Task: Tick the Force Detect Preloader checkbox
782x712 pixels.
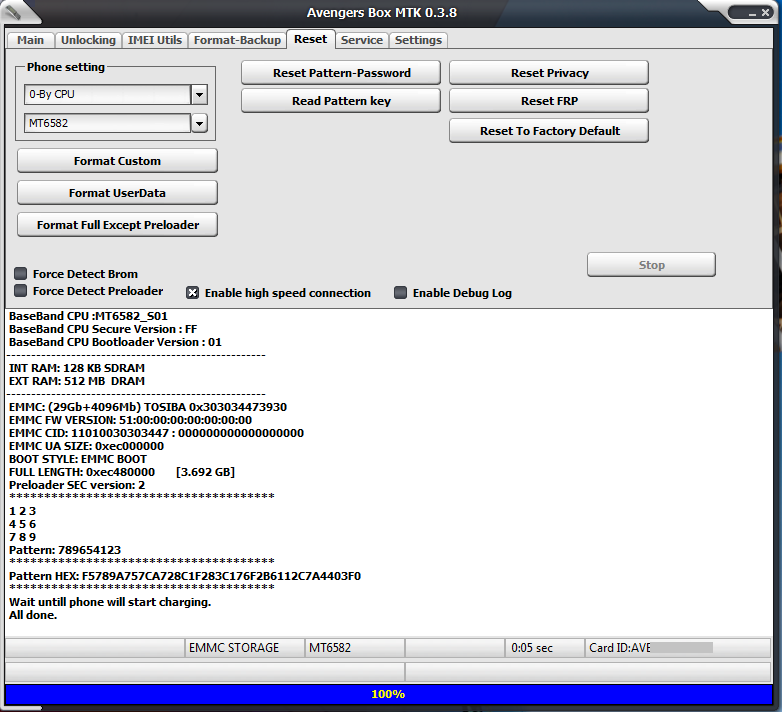Action: pos(21,291)
